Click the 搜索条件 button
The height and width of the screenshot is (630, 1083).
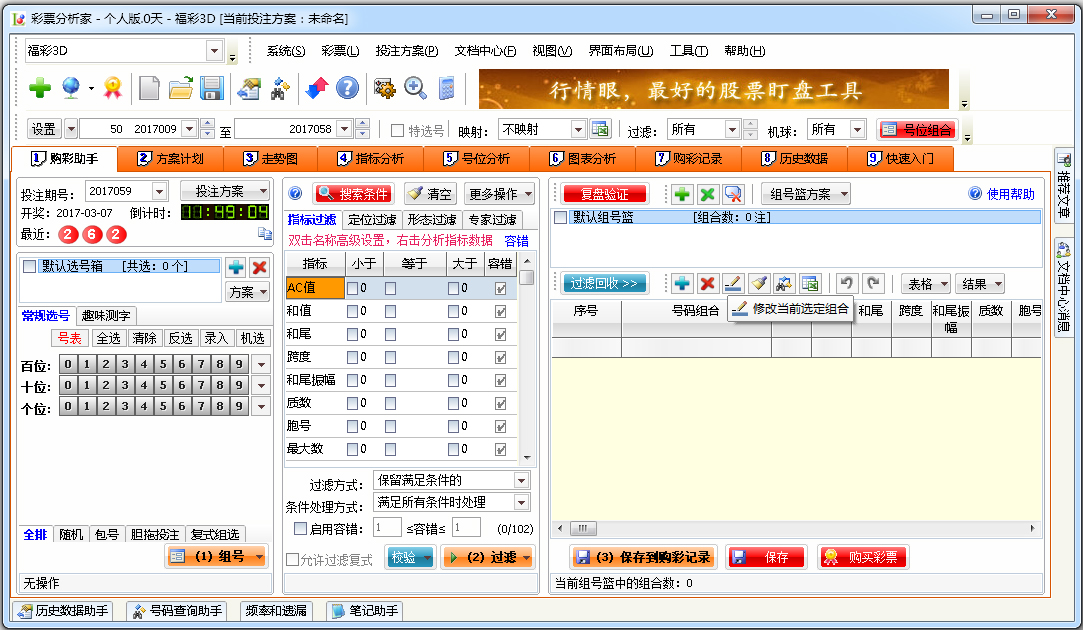coord(354,194)
